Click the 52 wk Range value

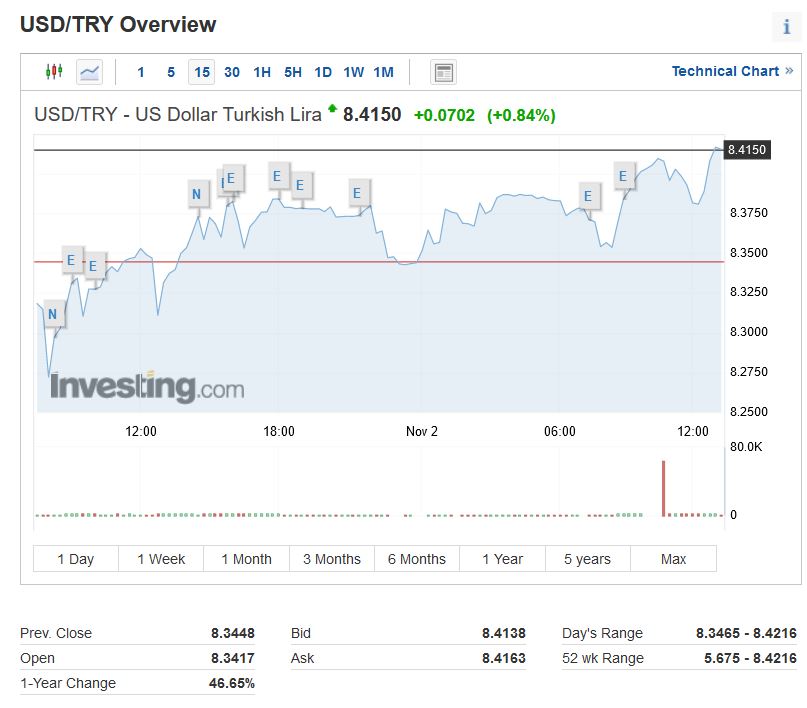coord(750,658)
